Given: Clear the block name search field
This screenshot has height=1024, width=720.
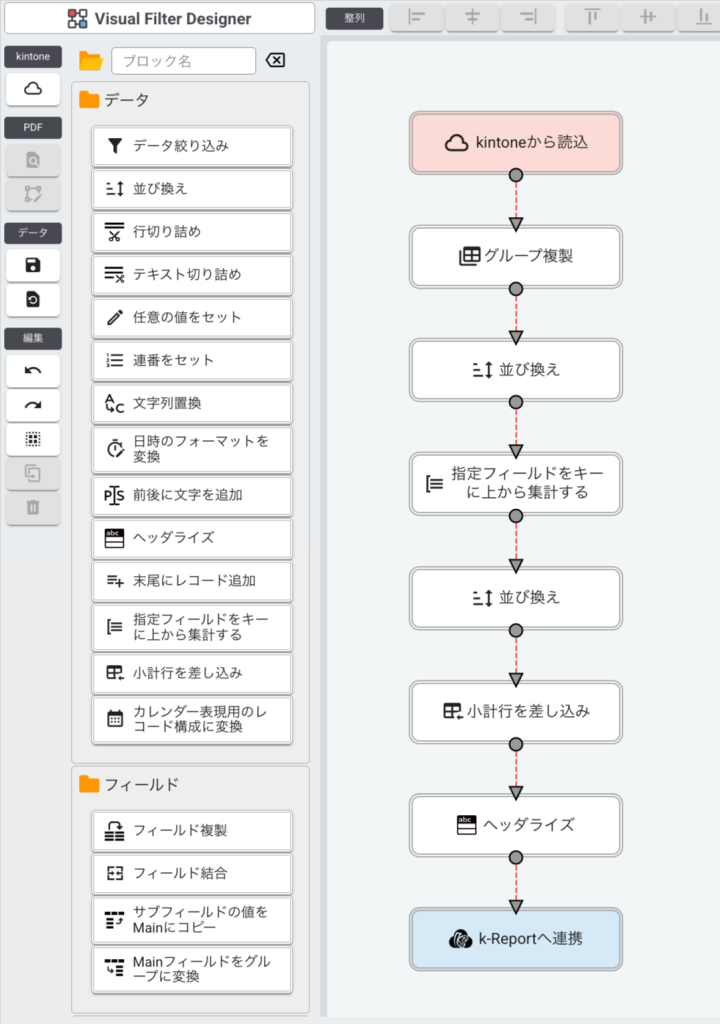Looking at the screenshot, I should coord(275,61).
